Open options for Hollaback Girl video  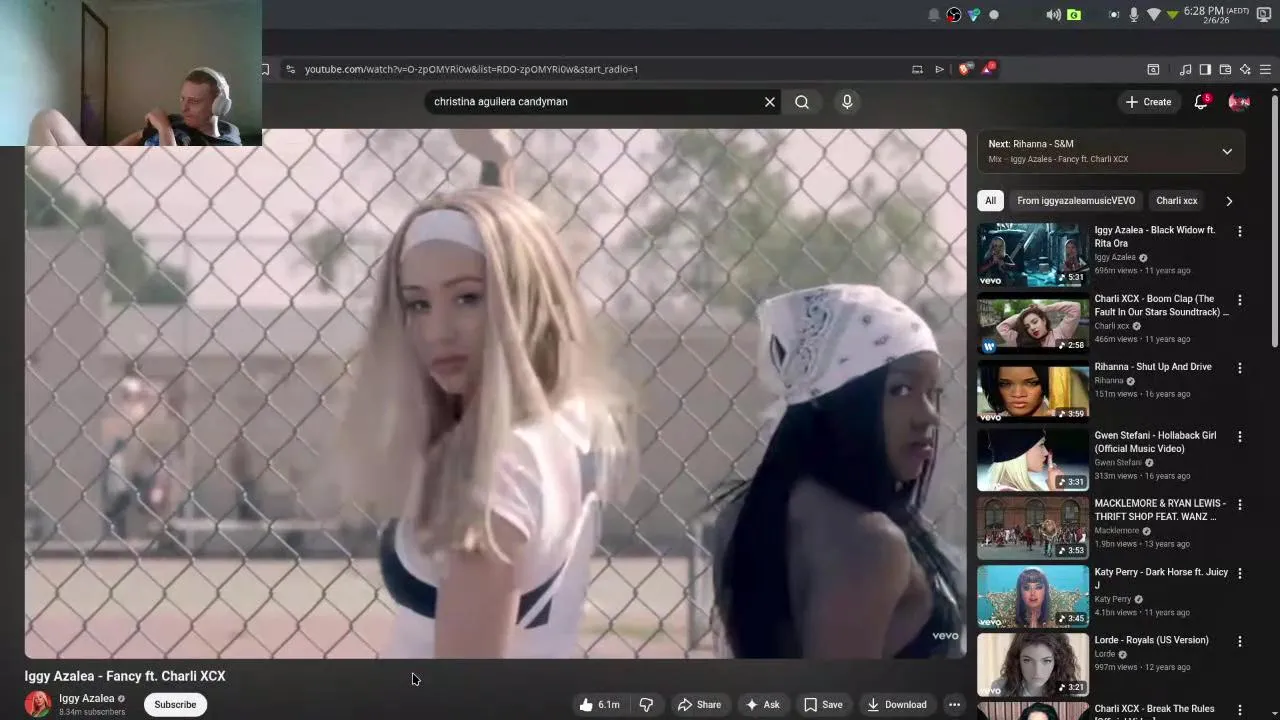(x=1240, y=437)
